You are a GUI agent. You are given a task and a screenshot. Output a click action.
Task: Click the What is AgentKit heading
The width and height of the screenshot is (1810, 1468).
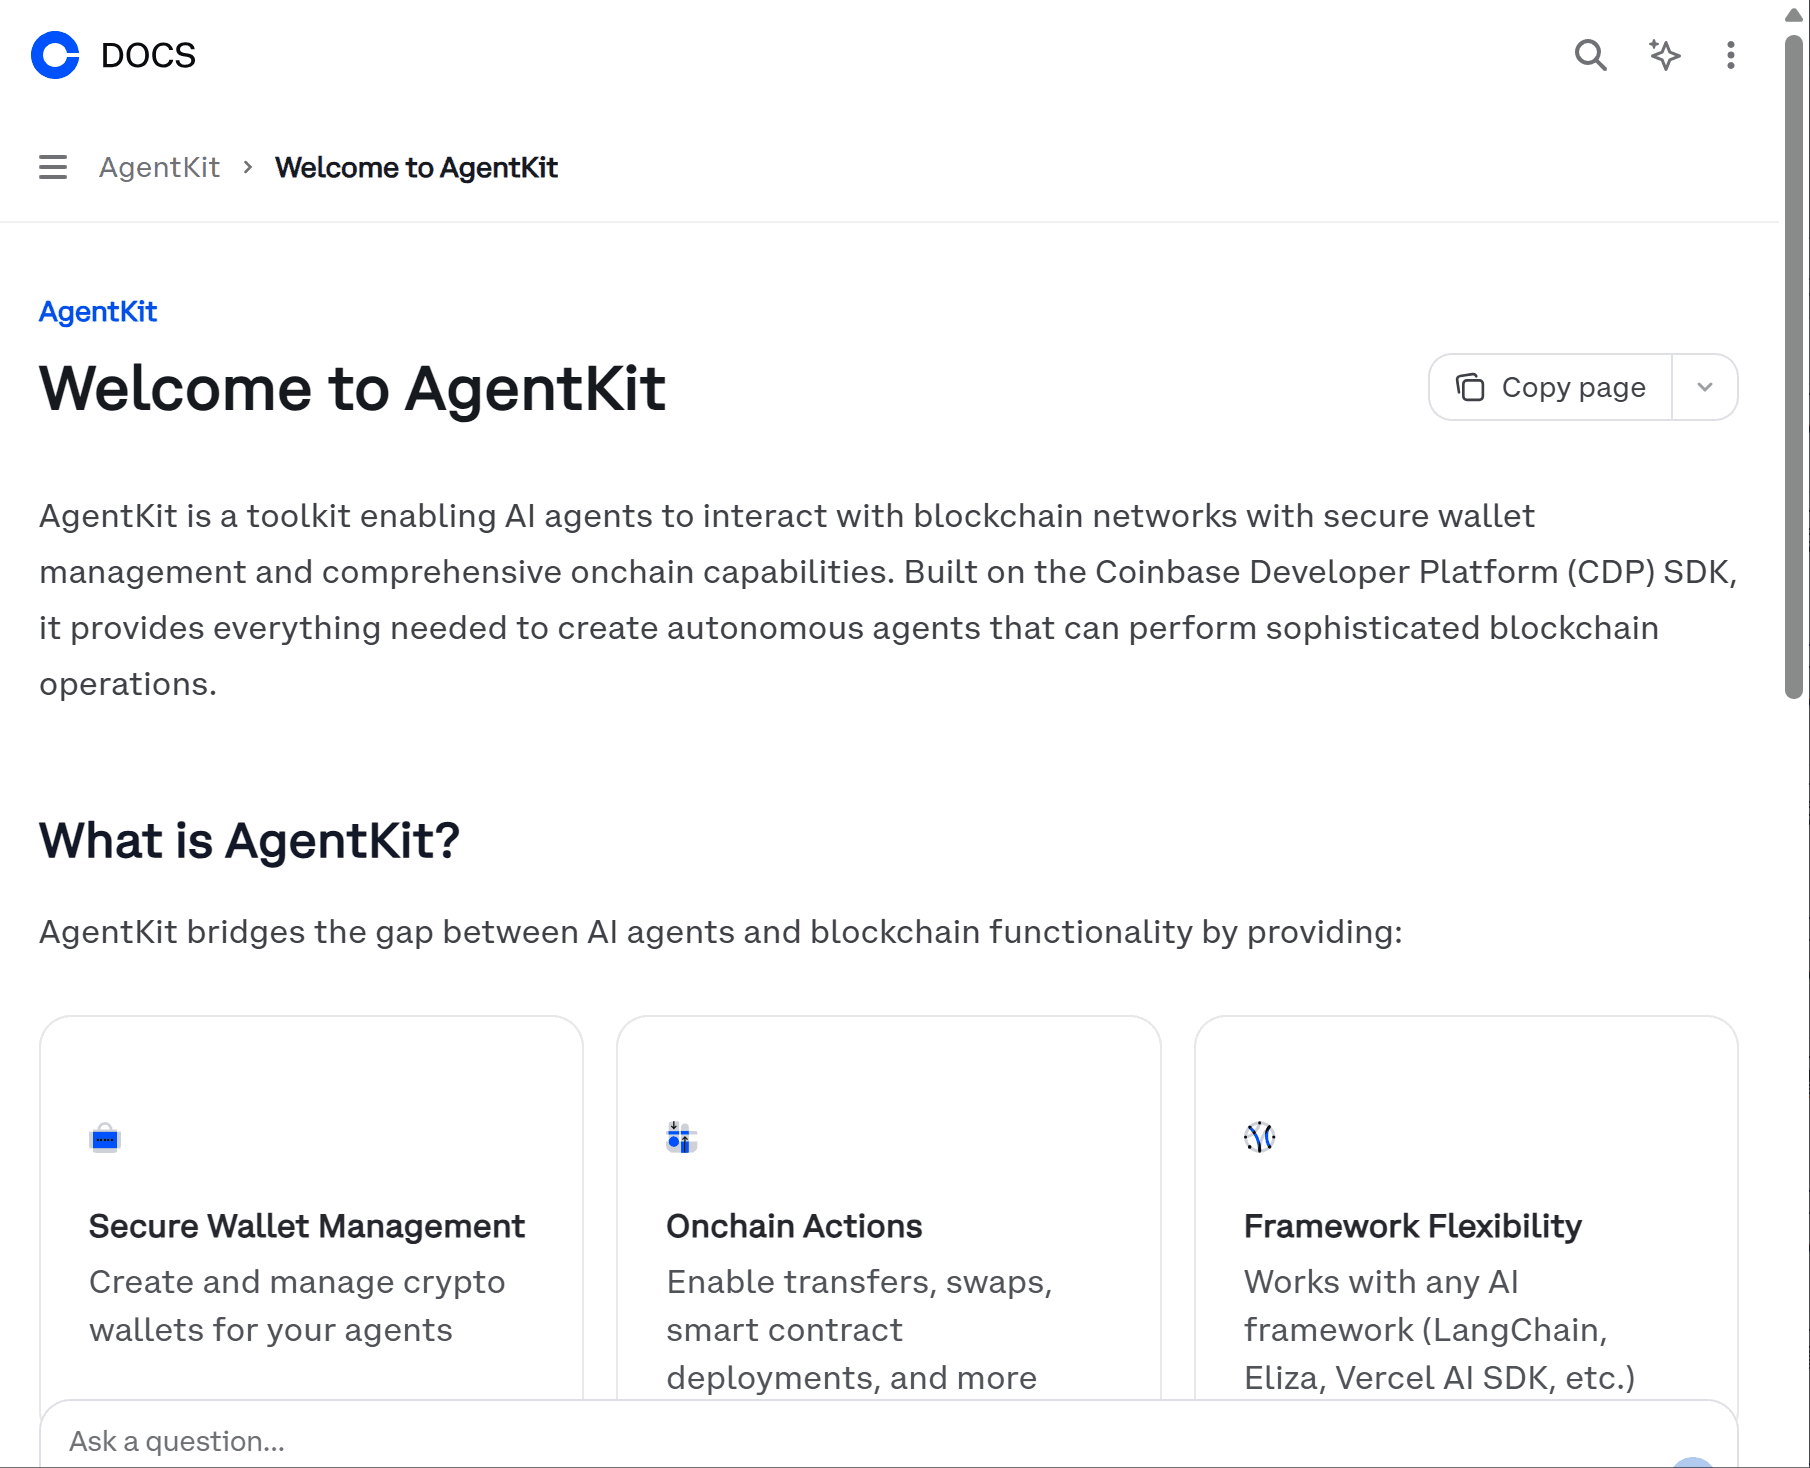point(248,840)
